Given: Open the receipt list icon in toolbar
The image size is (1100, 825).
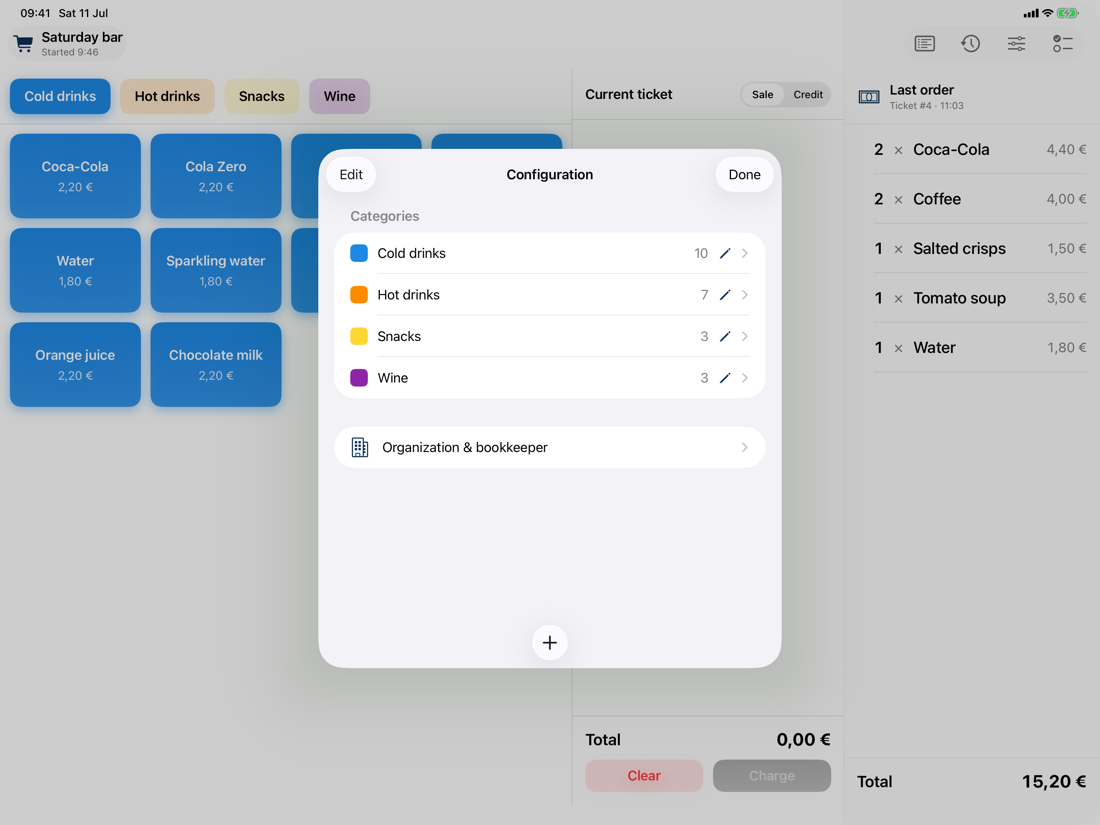Looking at the screenshot, I should point(925,43).
